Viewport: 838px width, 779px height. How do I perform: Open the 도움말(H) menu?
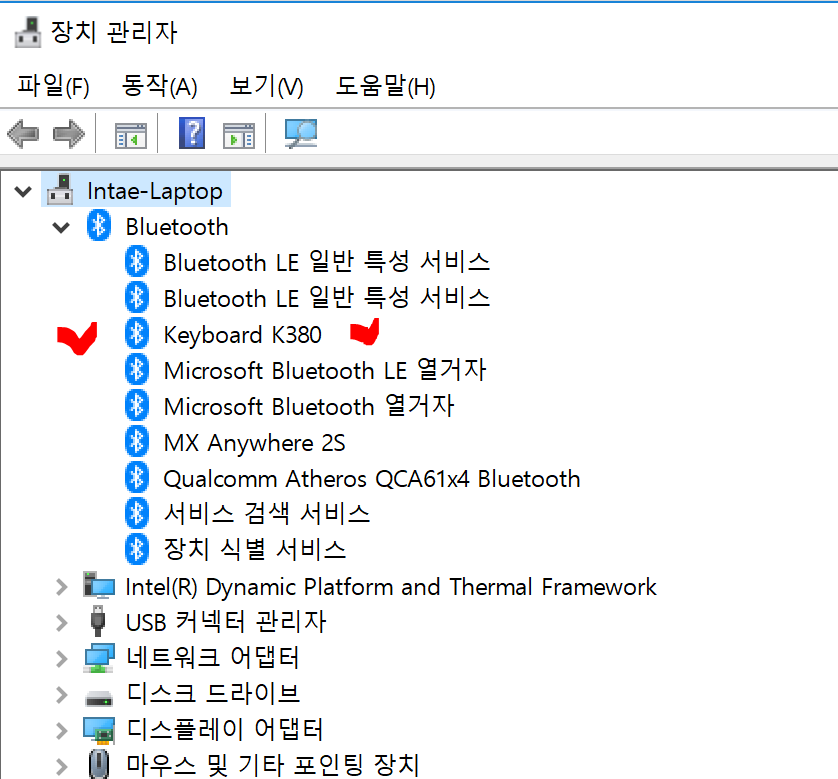pos(385,86)
